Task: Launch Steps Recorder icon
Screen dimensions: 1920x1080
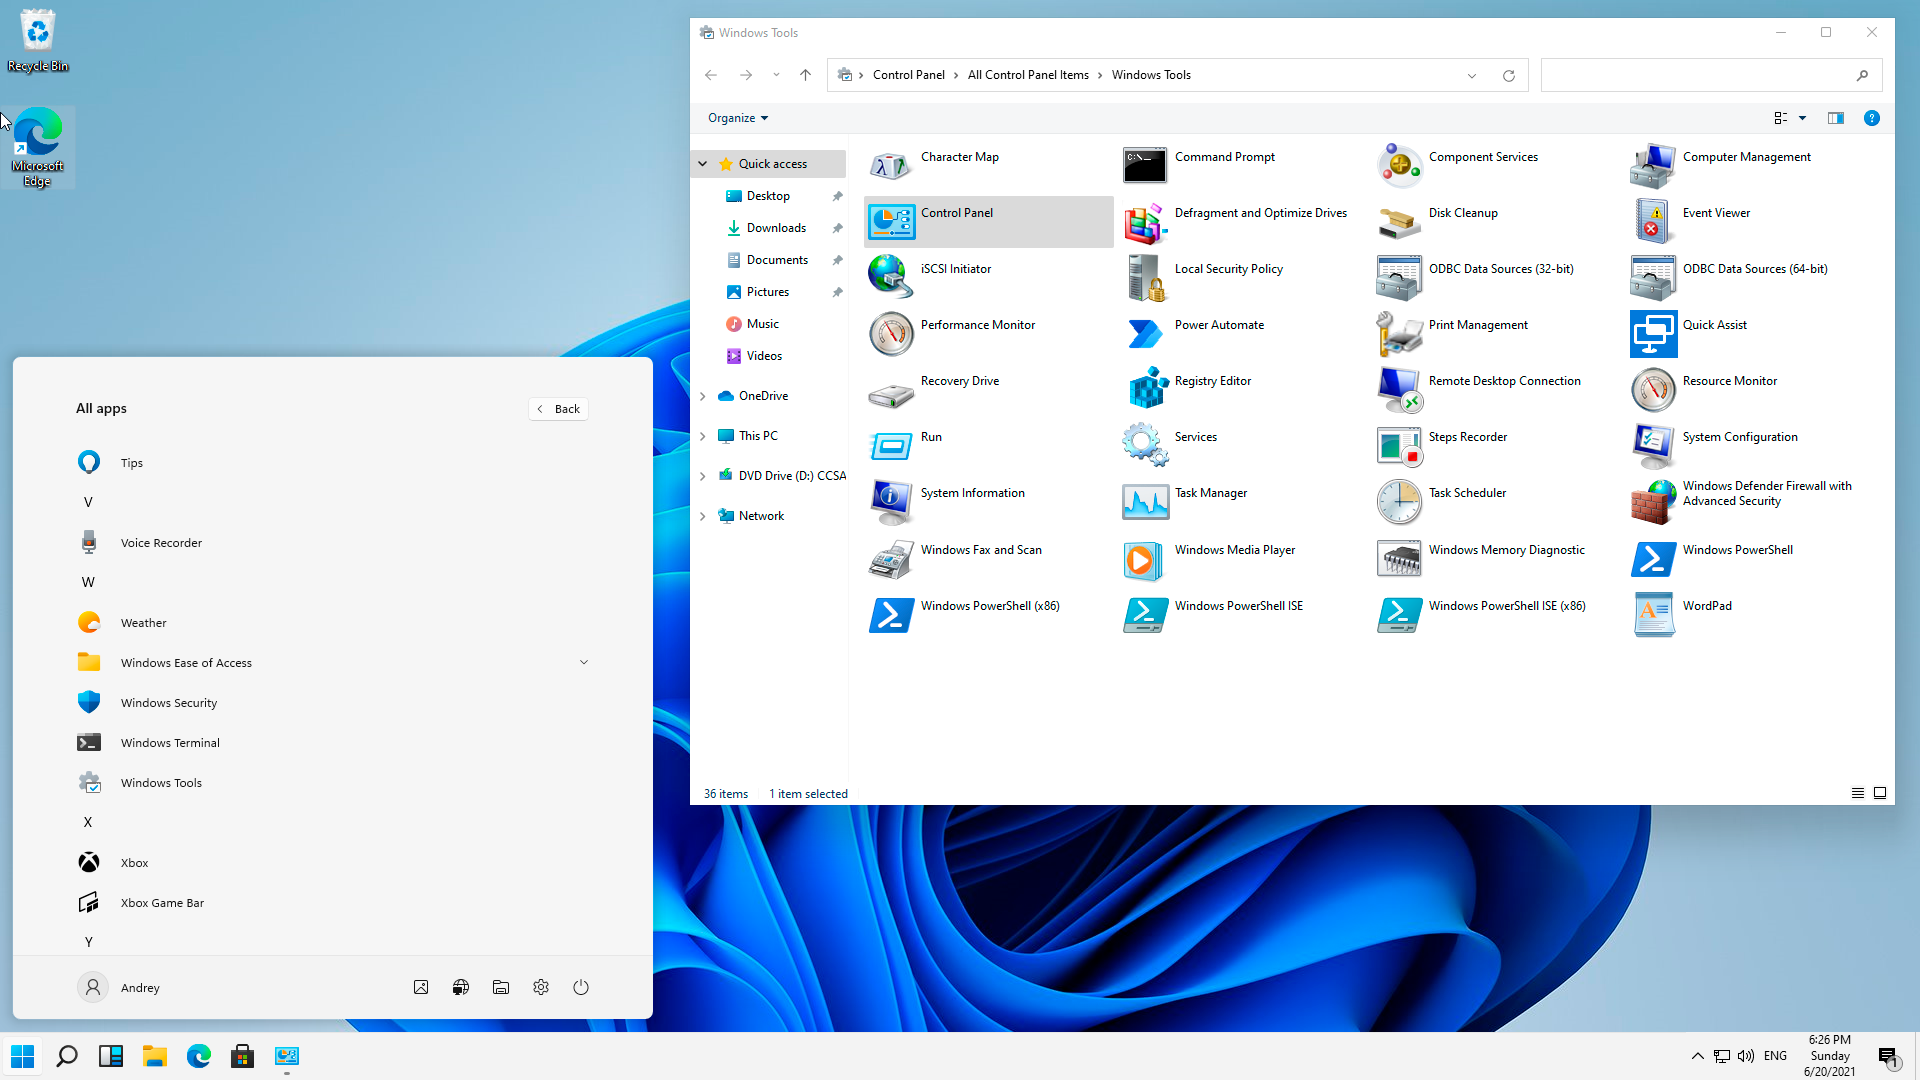Action: click(x=1399, y=446)
